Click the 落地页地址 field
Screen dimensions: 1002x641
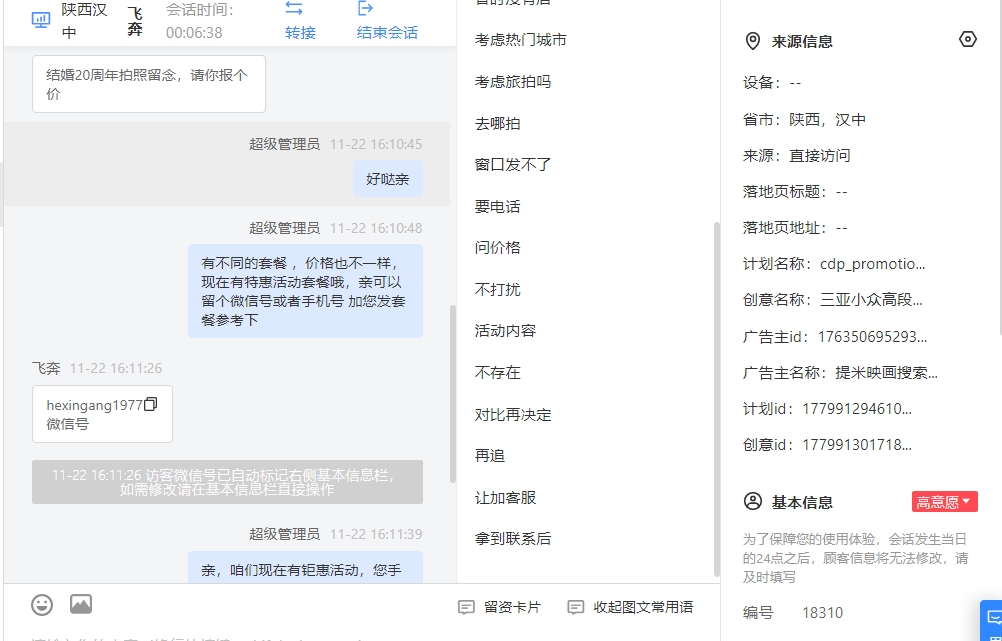tap(795, 228)
